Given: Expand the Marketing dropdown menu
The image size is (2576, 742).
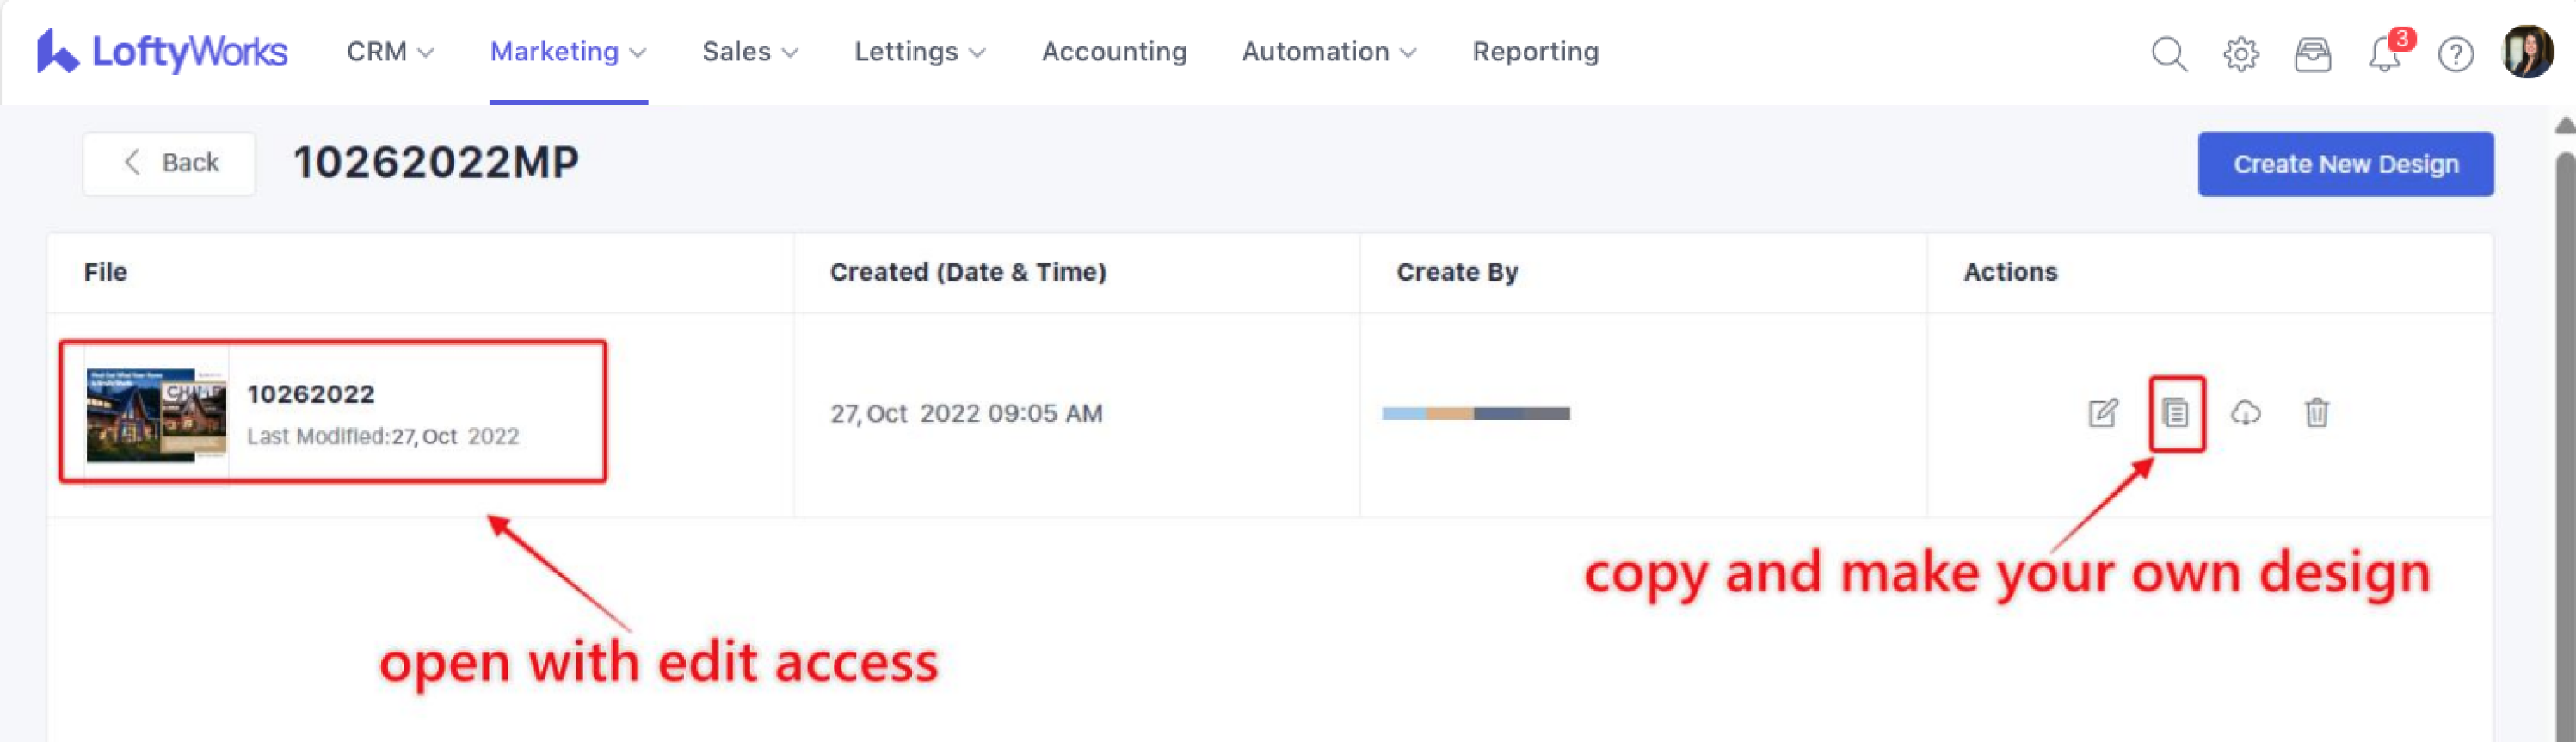Looking at the screenshot, I should (x=567, y=51).
